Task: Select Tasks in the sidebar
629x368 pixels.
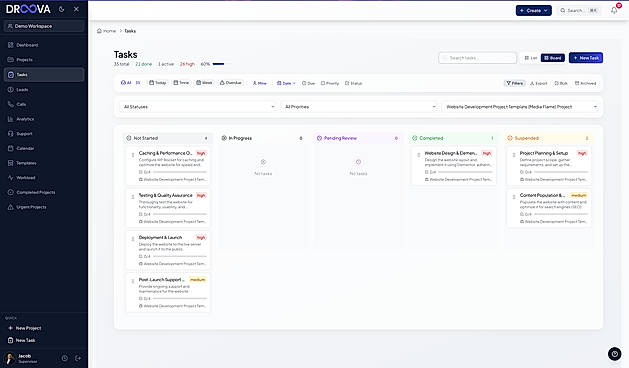Action: point(44,75)
